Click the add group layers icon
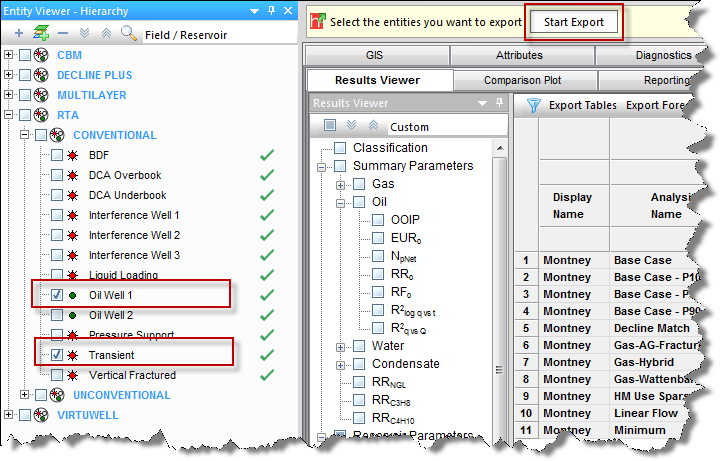Image resolution: width=720 pixels, height=461 pixels. coord(40,32)
